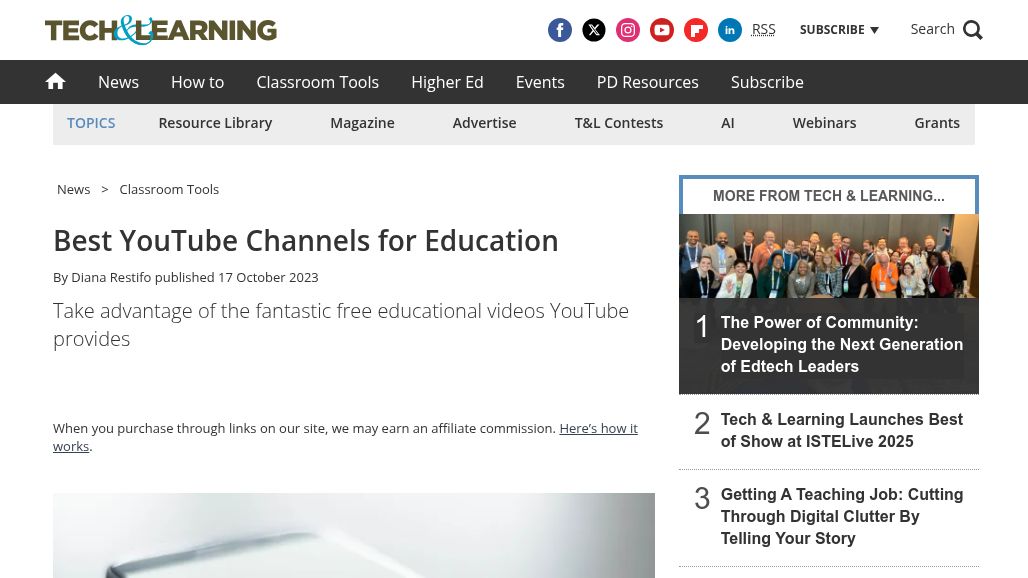
Task: Open the Flipboard social icon
Action: pos(696,30)
